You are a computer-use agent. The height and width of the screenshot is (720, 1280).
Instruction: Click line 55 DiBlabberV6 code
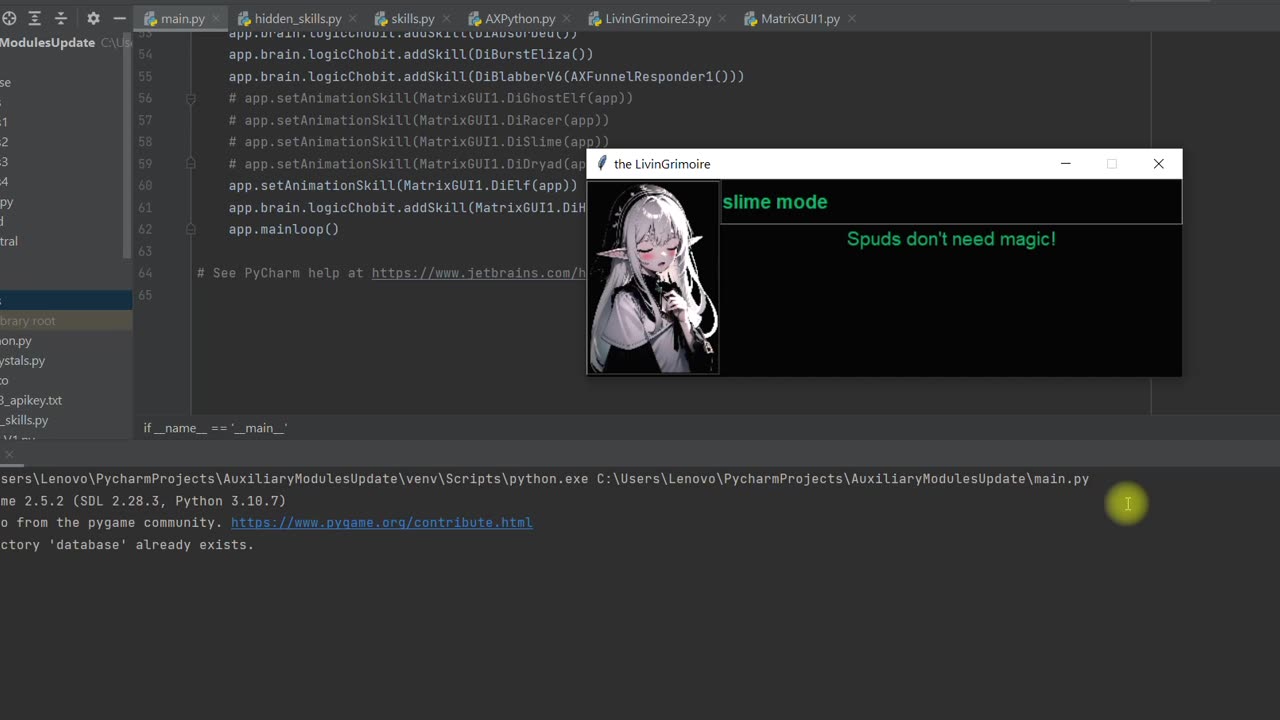click(486, 77)
